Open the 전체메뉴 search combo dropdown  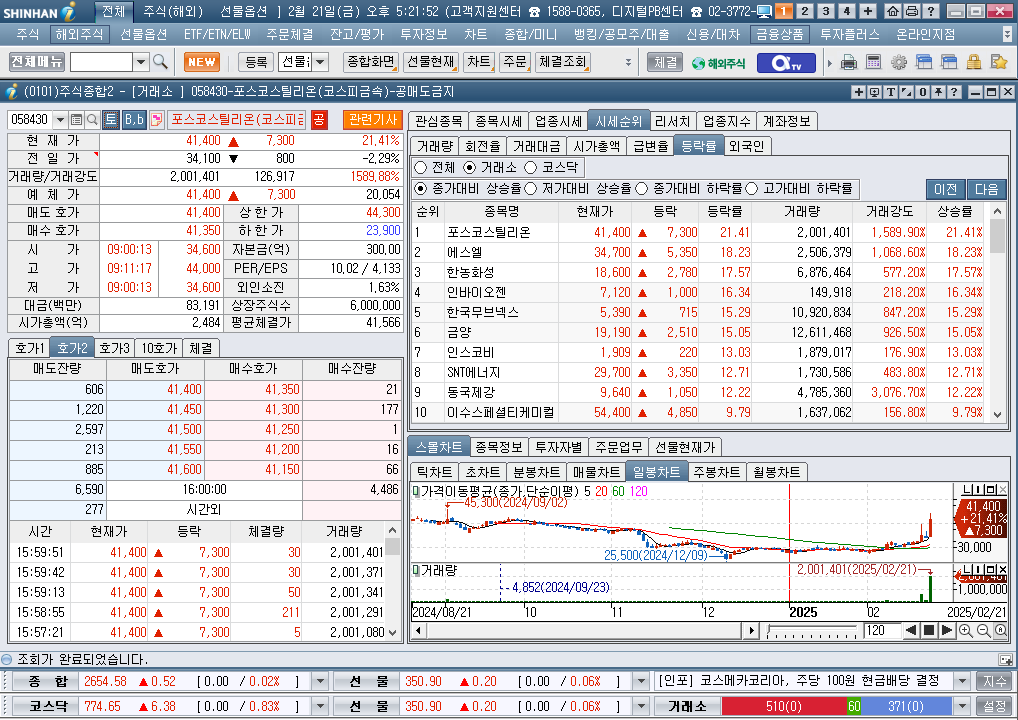coord(141,62)
